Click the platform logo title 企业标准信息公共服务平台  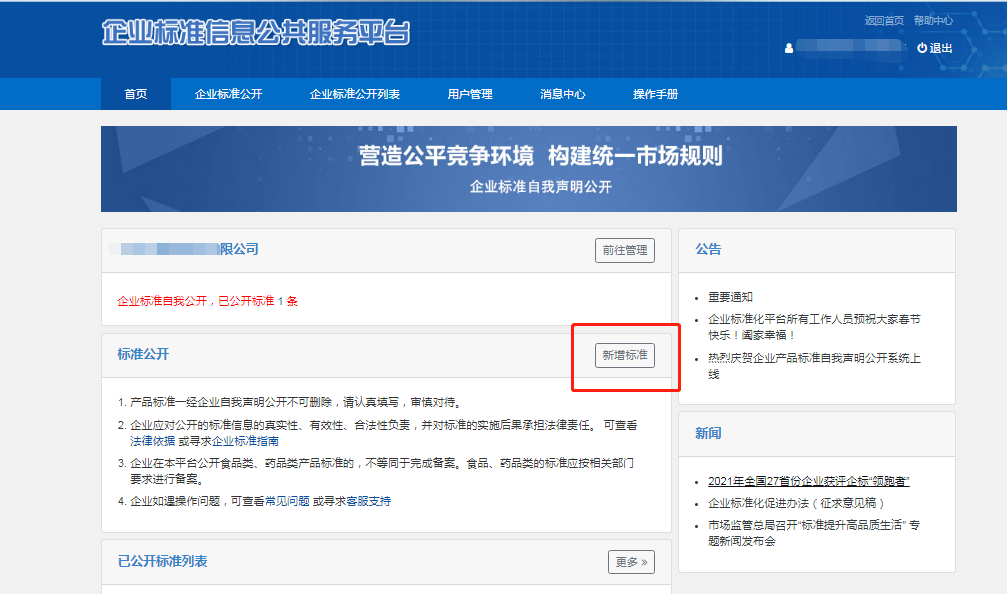(256, 33)
